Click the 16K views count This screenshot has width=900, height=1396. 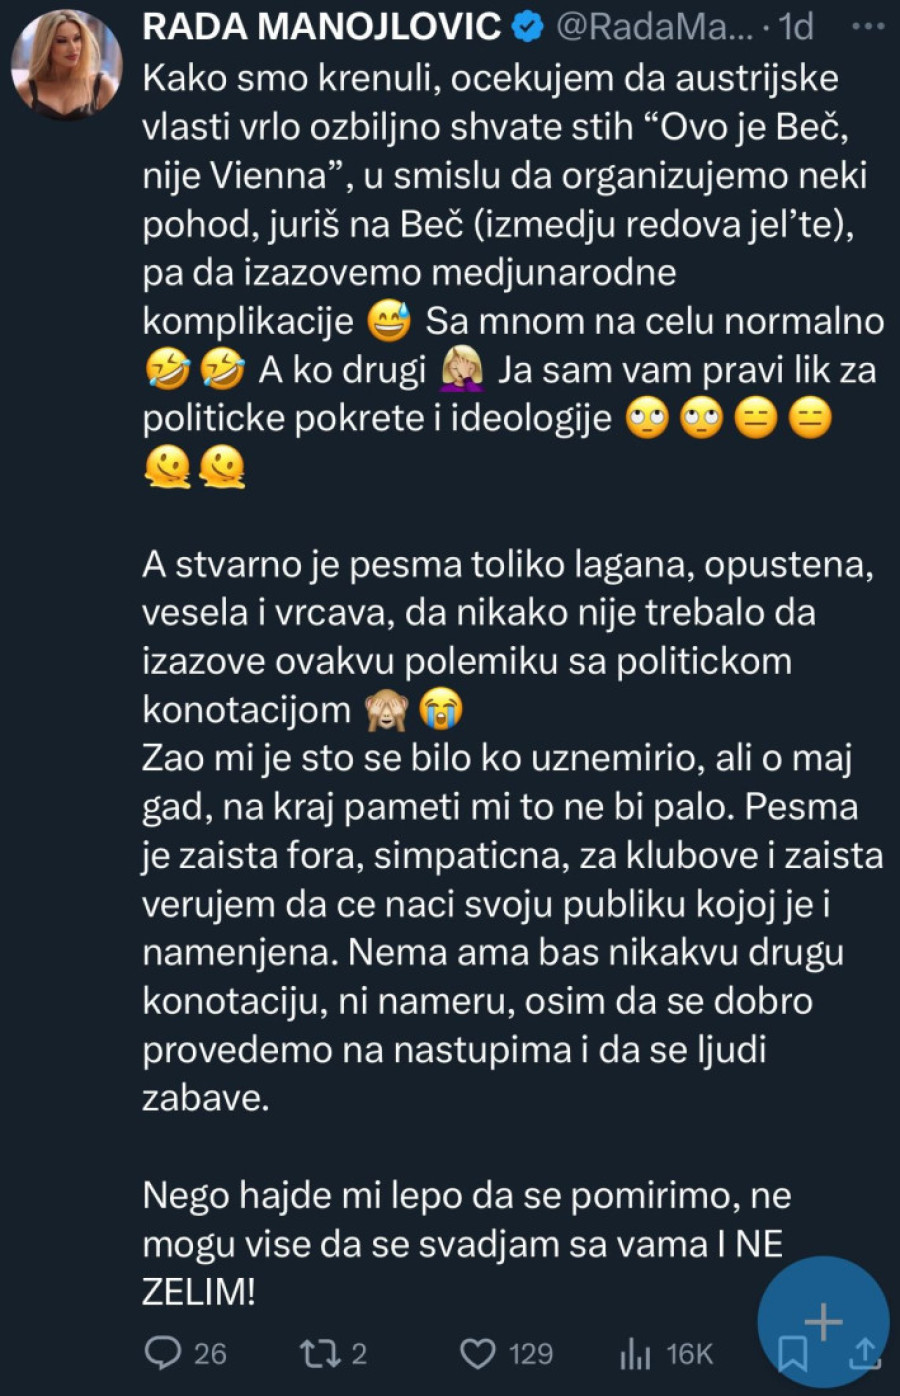point(689,1353)
